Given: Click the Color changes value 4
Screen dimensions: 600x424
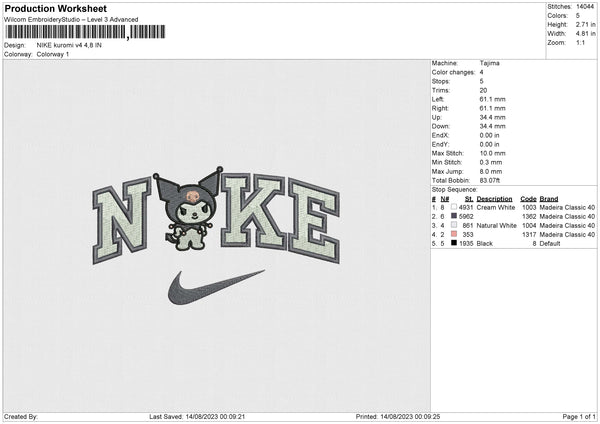Looking at the screenshot, I should (481, 72).
